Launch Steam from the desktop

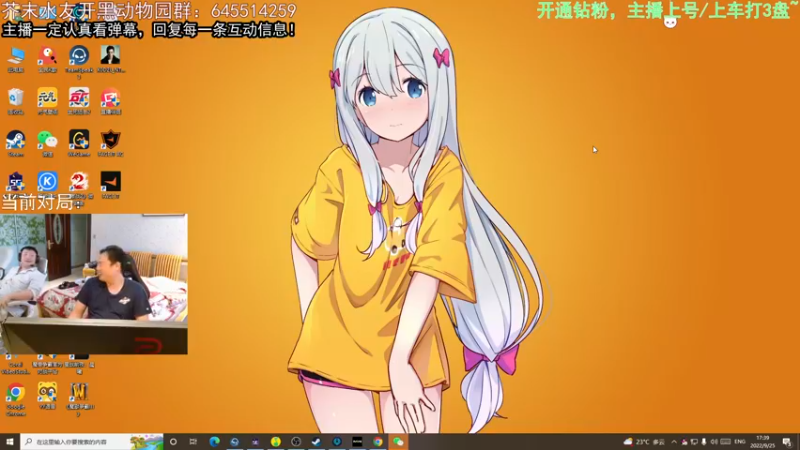pos(16,140)
